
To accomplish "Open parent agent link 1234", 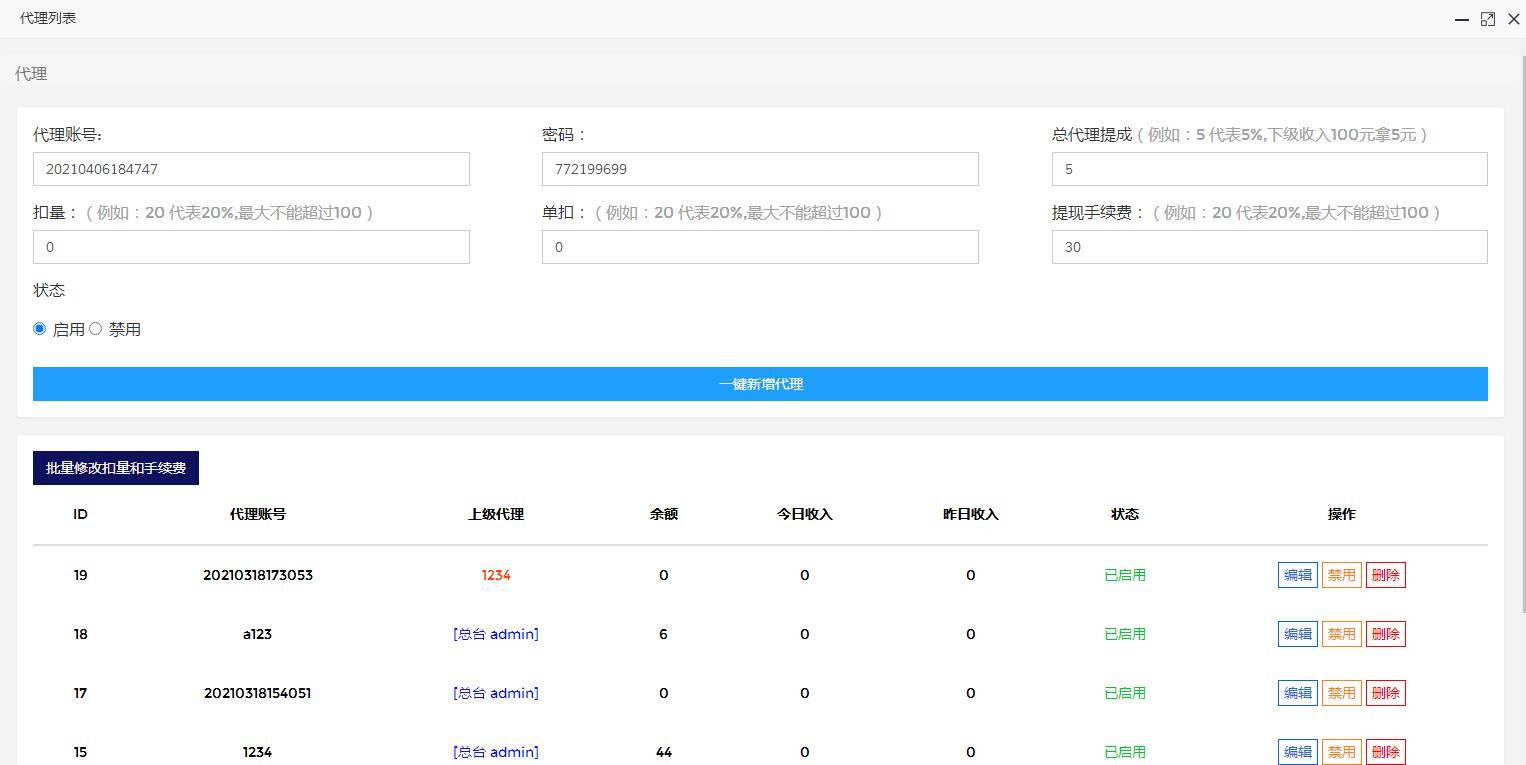I will coord(496,575).
